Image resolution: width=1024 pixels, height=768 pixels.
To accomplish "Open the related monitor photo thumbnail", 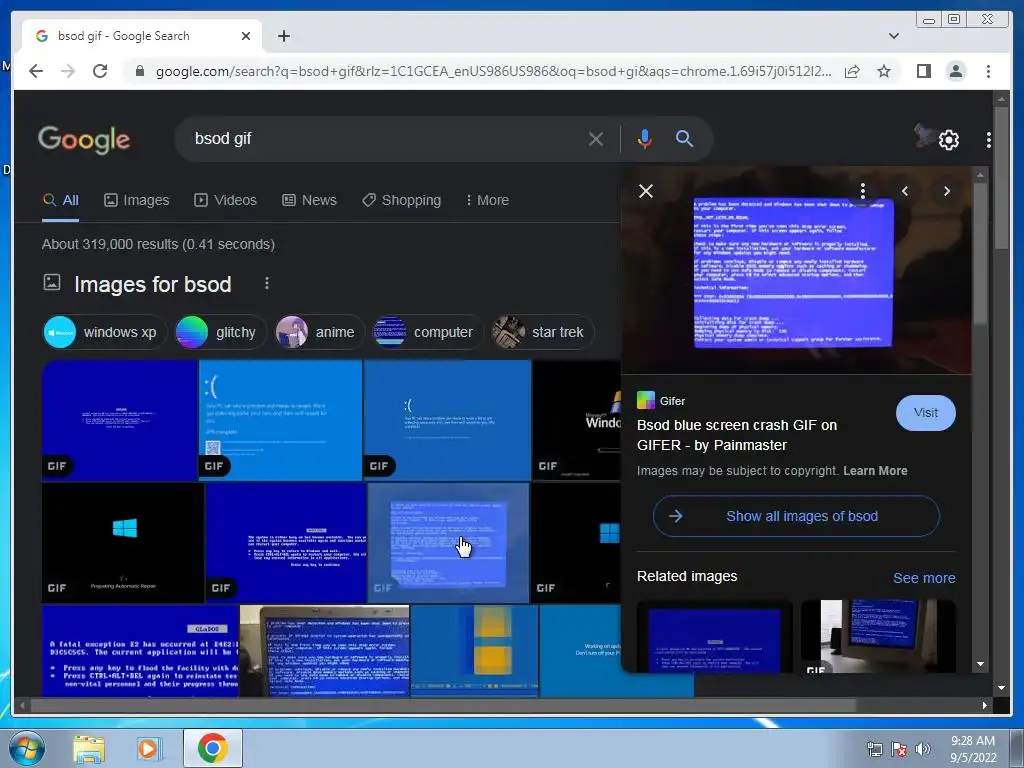I will click(x=878, y=636).
